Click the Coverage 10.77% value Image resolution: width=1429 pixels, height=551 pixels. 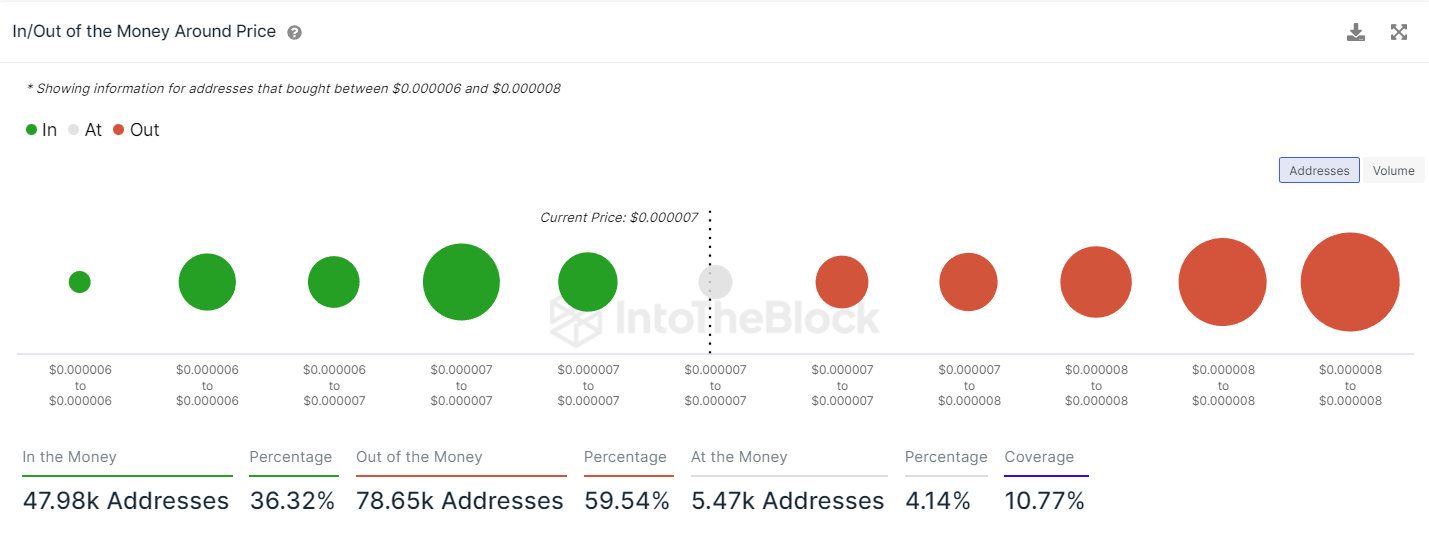[x=1044, y=500]
